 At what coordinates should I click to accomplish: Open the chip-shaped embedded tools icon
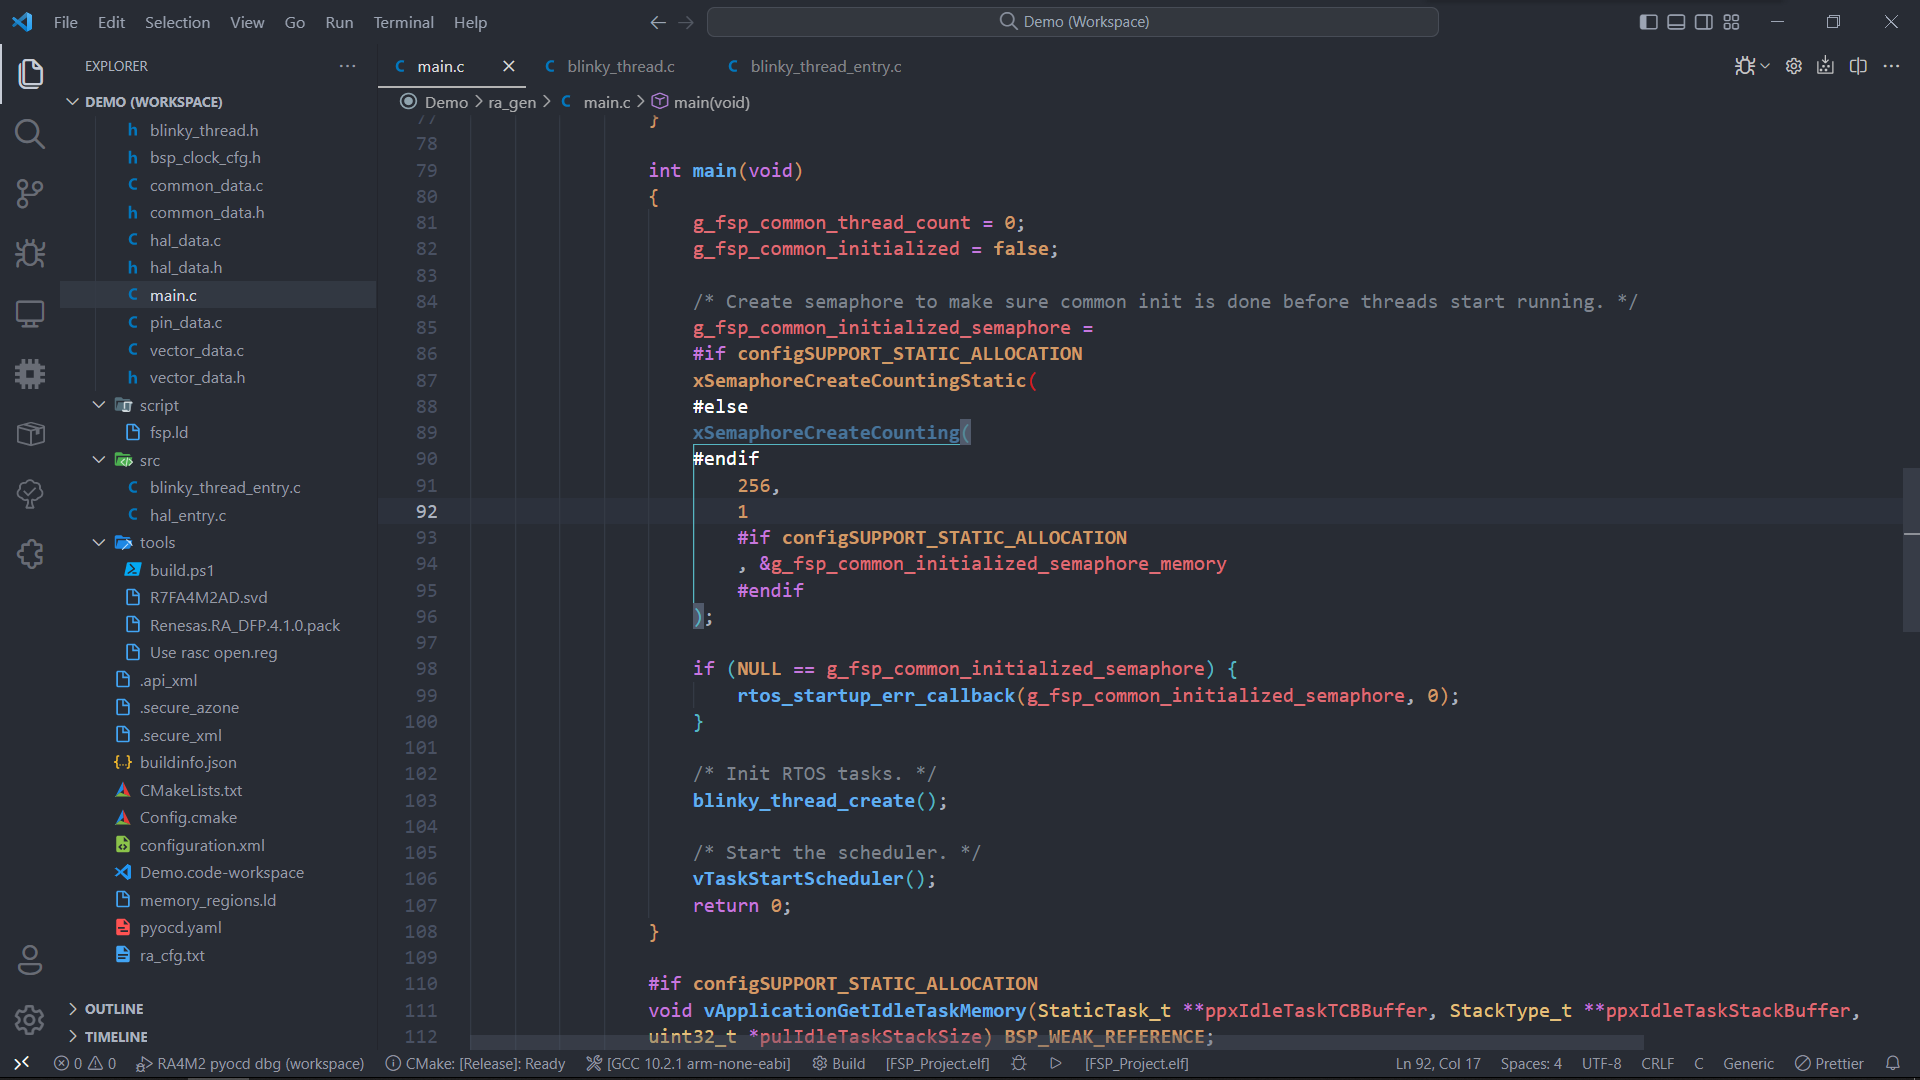tap(30, 373)
